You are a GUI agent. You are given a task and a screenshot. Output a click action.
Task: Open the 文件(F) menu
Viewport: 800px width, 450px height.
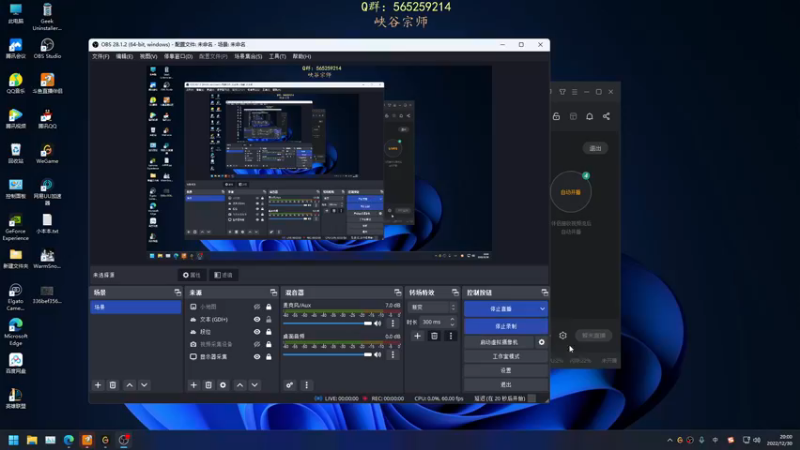[101, 57]
